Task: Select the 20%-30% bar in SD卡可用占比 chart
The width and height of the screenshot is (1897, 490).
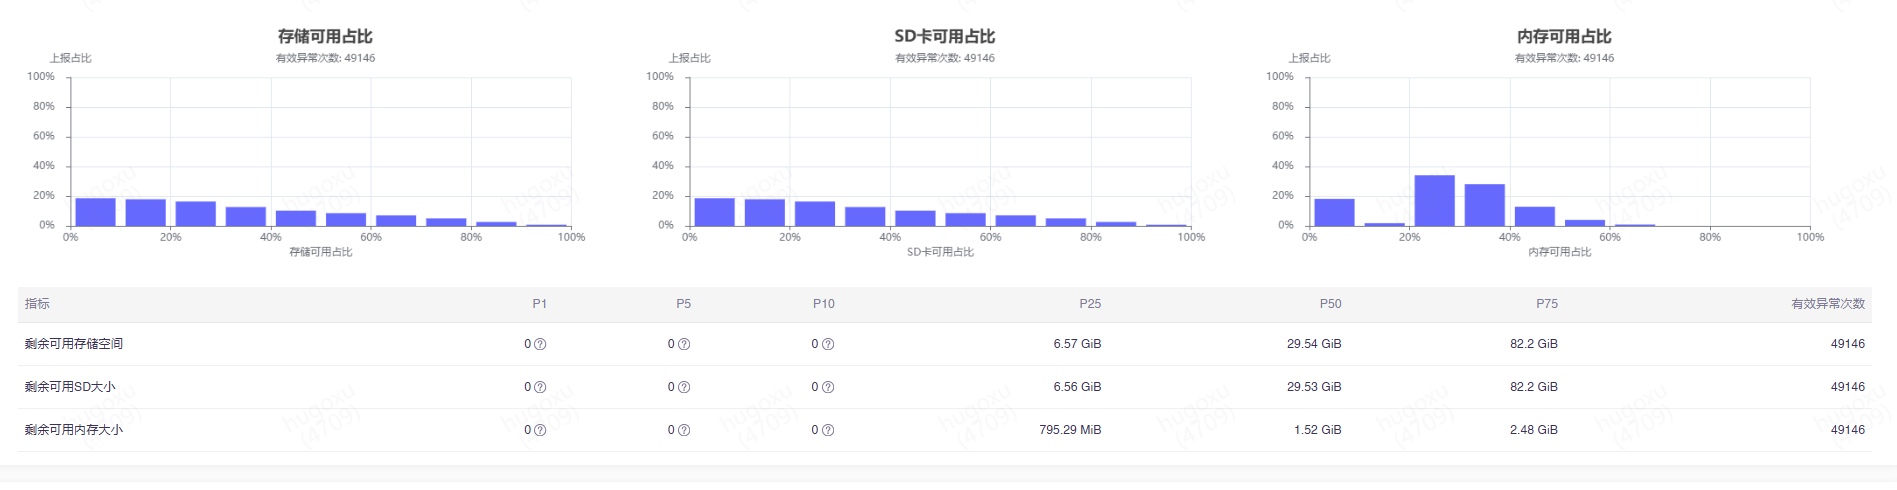Action: (815, 214)
